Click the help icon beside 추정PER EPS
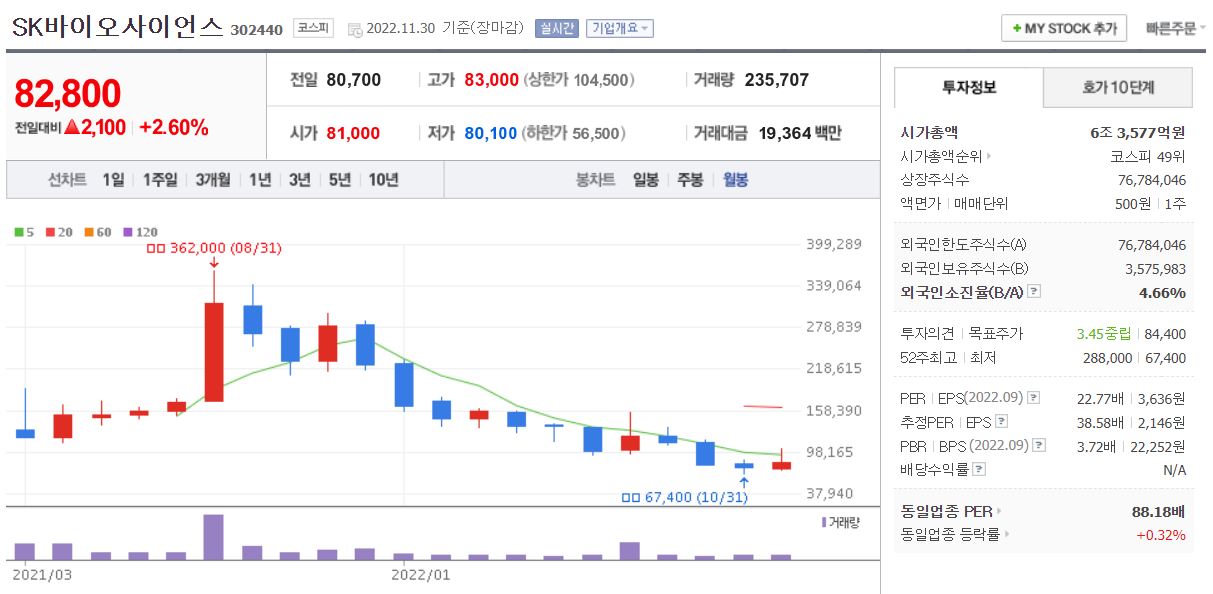Screen dimensions: 1213x594 pos(1002,422)
